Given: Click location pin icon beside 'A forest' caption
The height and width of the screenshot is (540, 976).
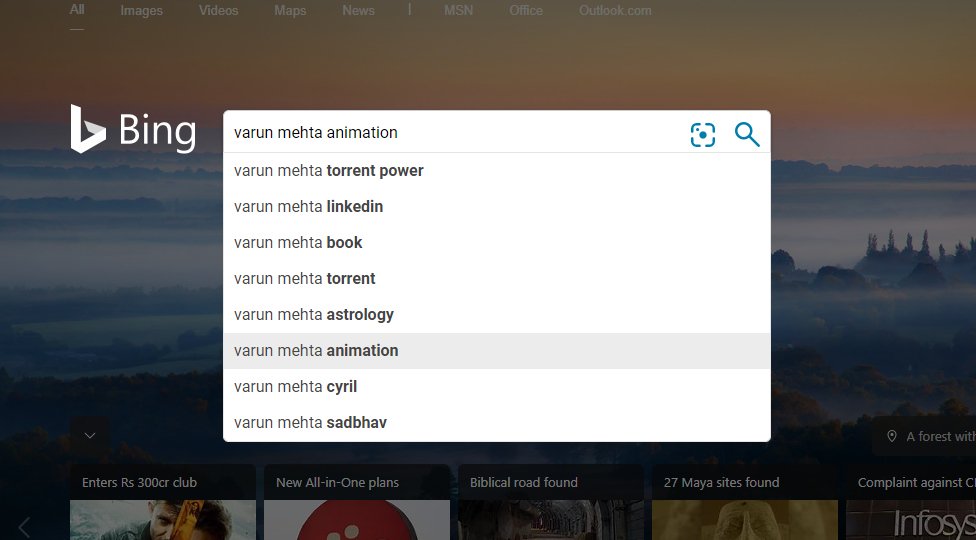Looking at the screenshot, I should [891, 436].
